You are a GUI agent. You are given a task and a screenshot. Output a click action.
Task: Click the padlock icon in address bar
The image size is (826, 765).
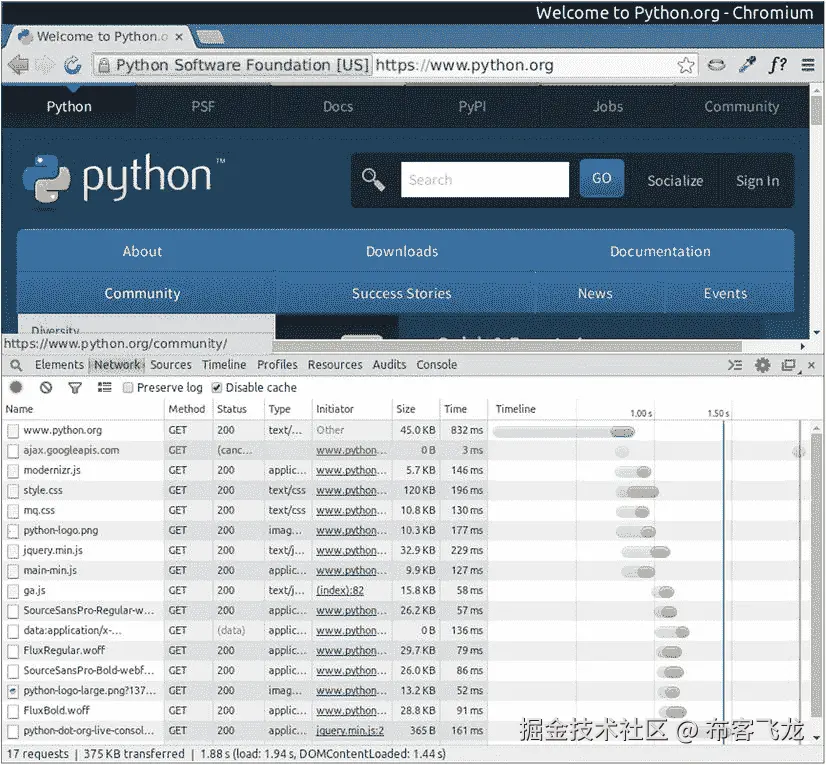(x=104, y=65)
